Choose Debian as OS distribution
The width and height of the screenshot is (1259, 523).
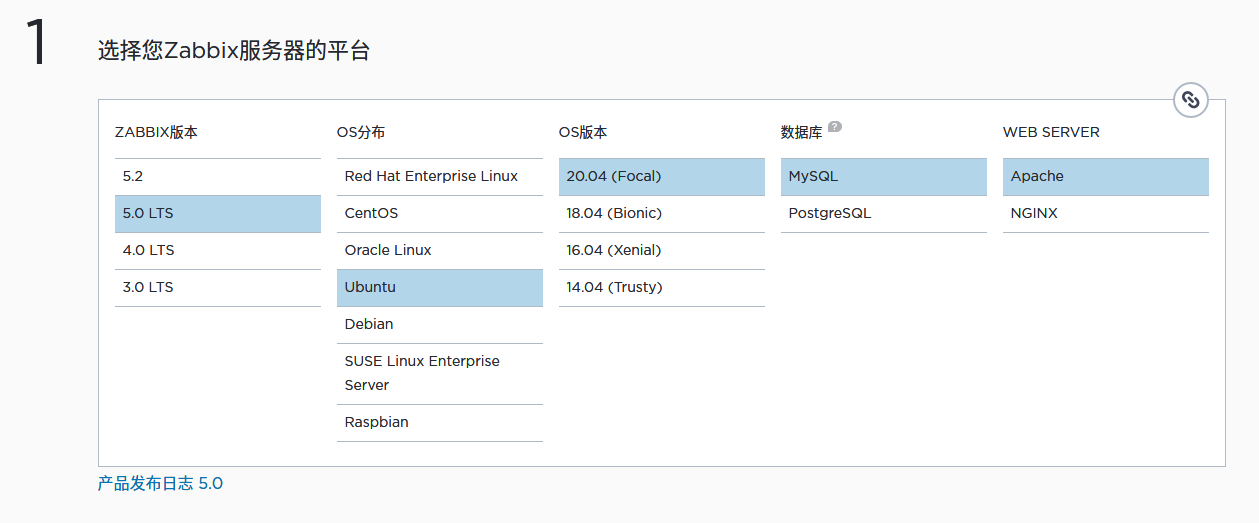click(x=440, y=324)
